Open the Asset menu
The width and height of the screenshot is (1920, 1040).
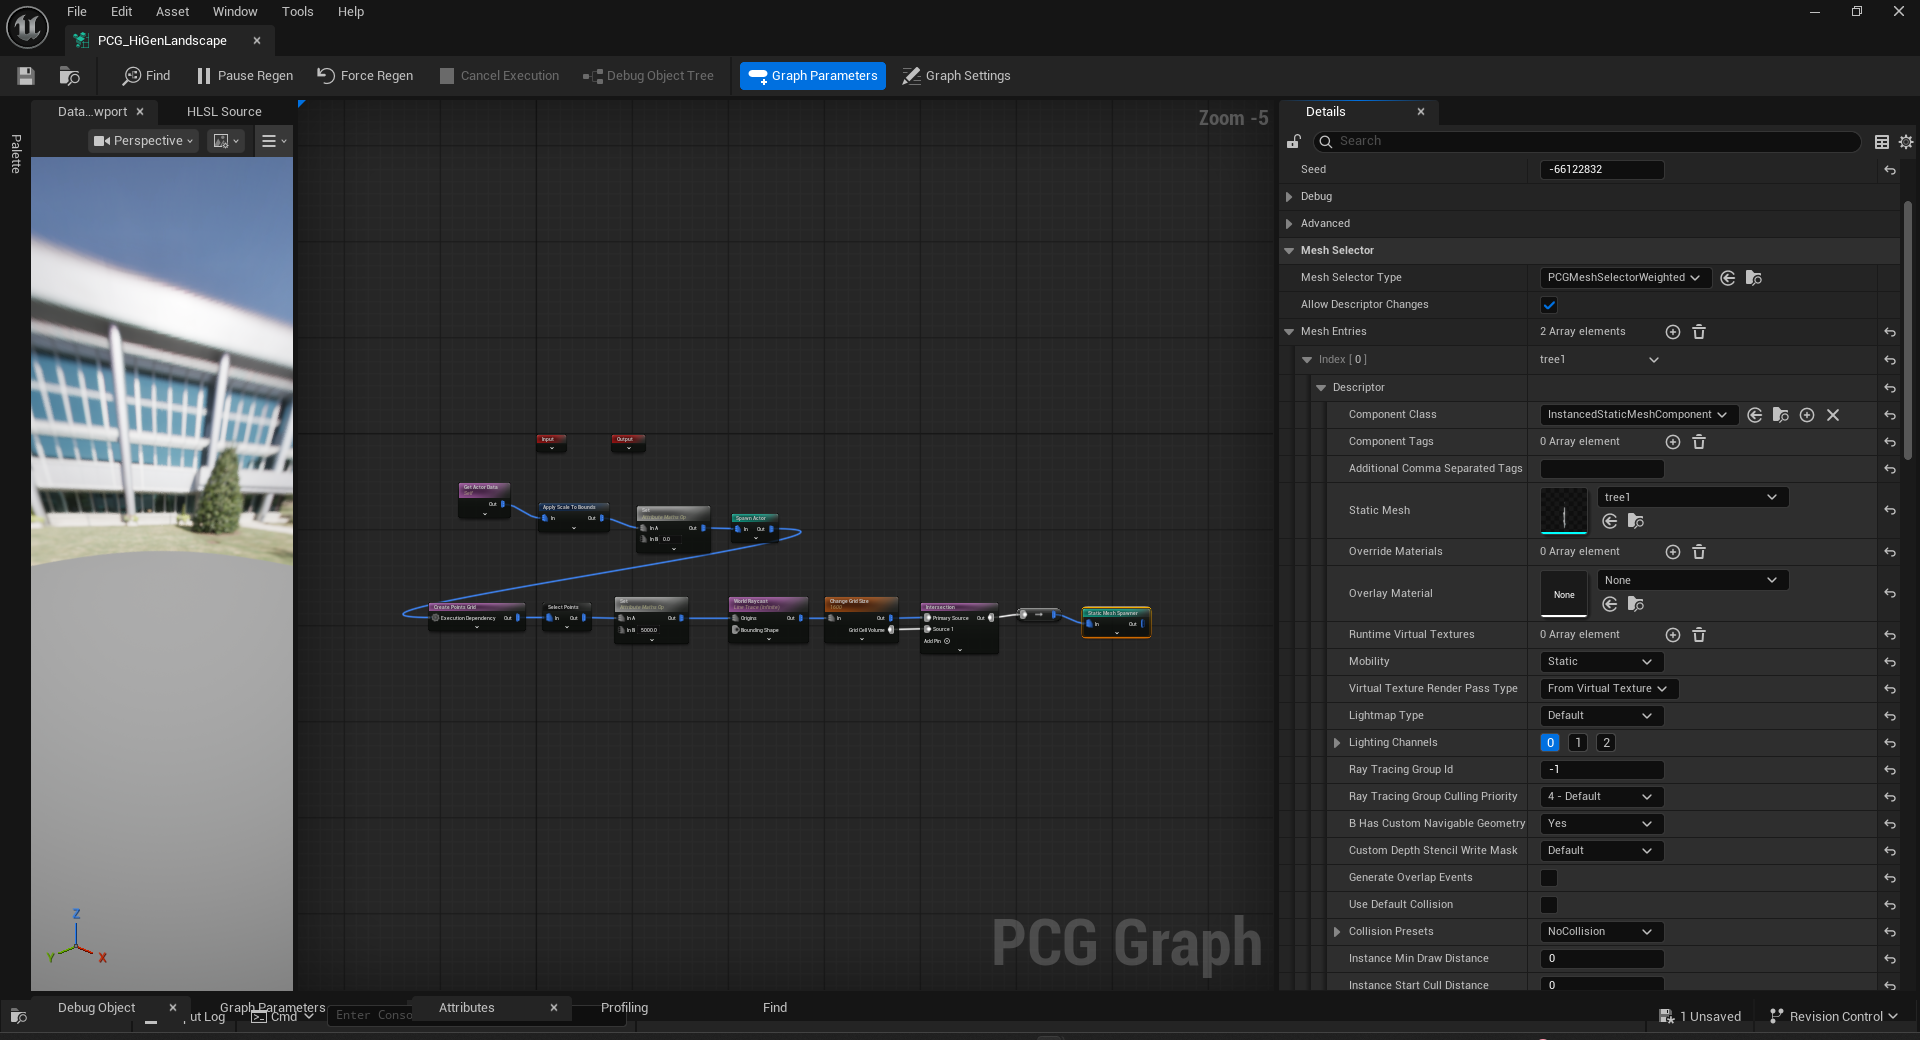(172, 12)
